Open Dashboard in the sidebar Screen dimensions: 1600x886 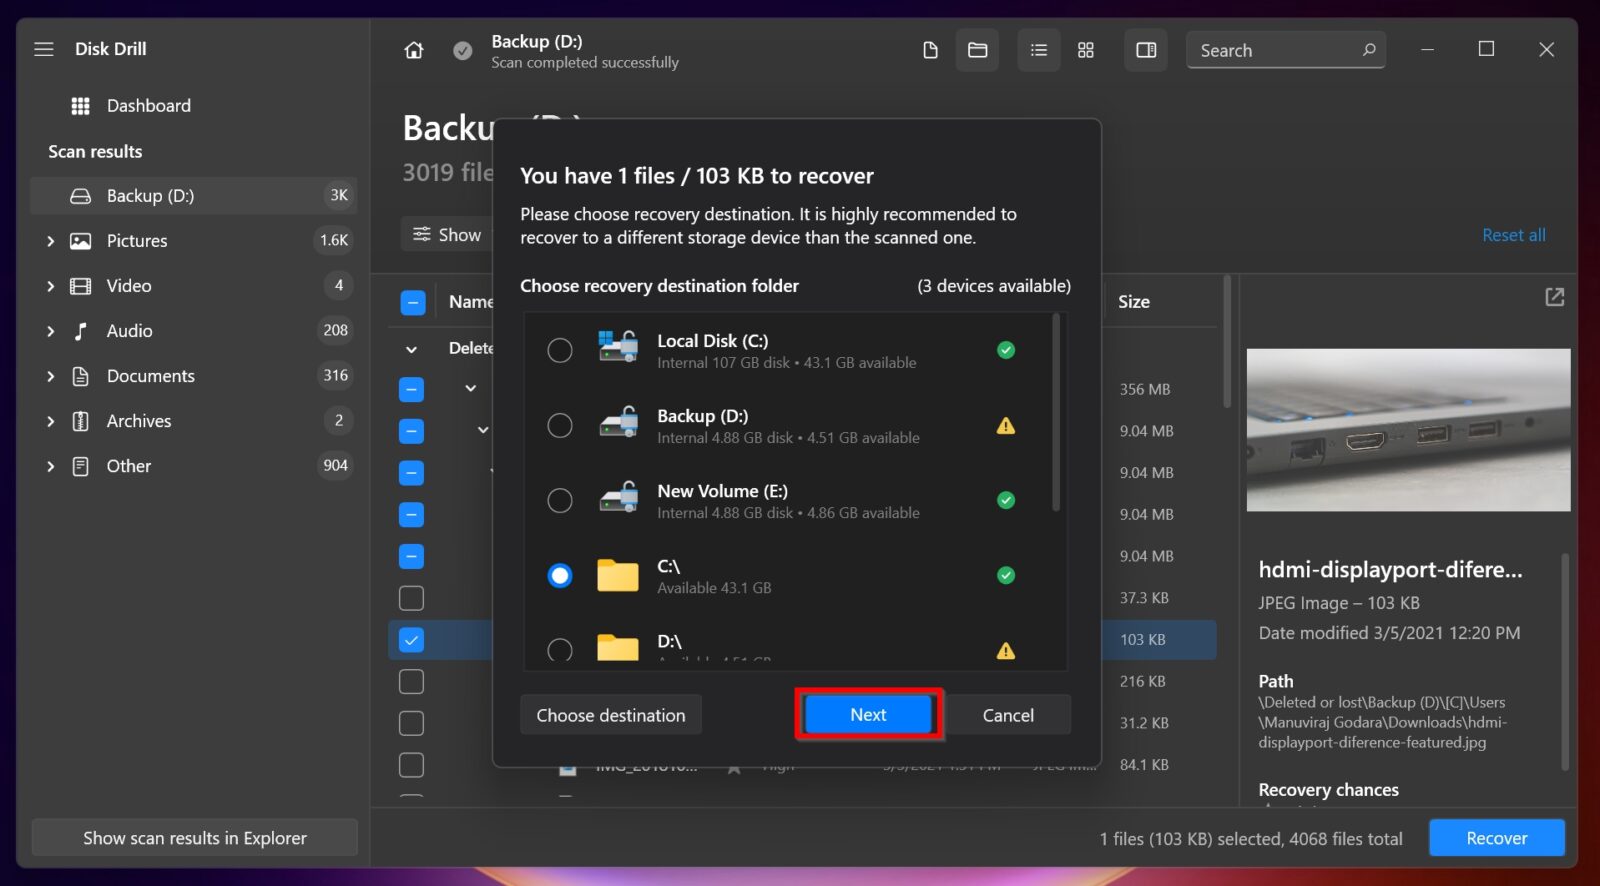(x=148, y=106)
